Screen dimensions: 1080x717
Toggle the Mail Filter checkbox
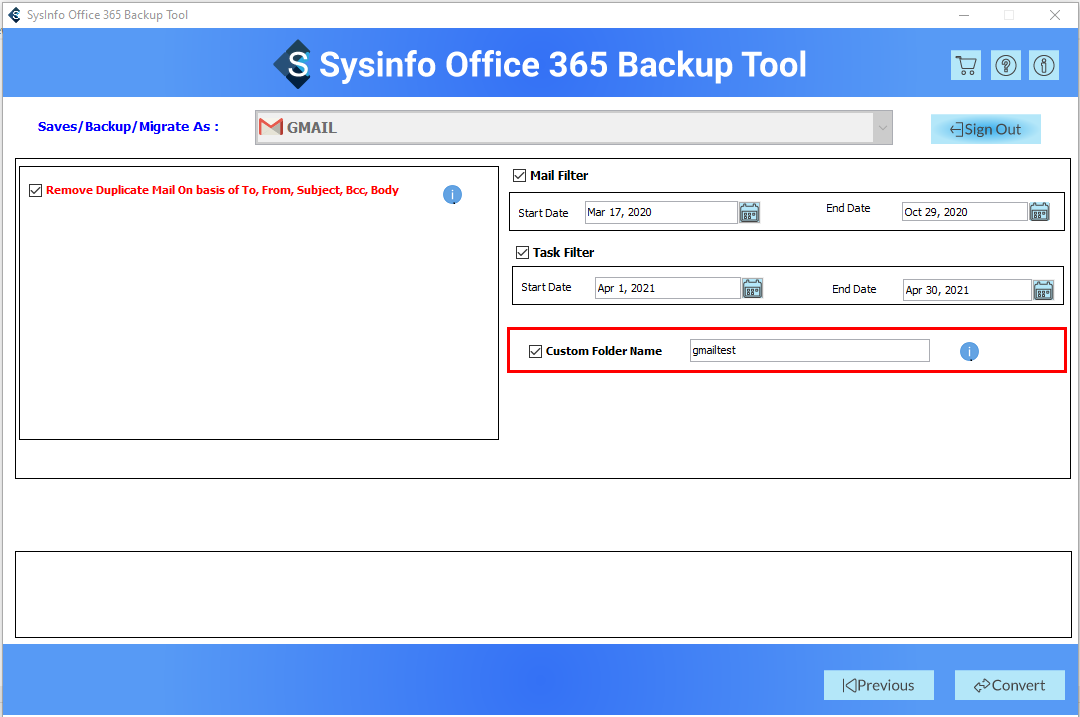tap(519, 176)
